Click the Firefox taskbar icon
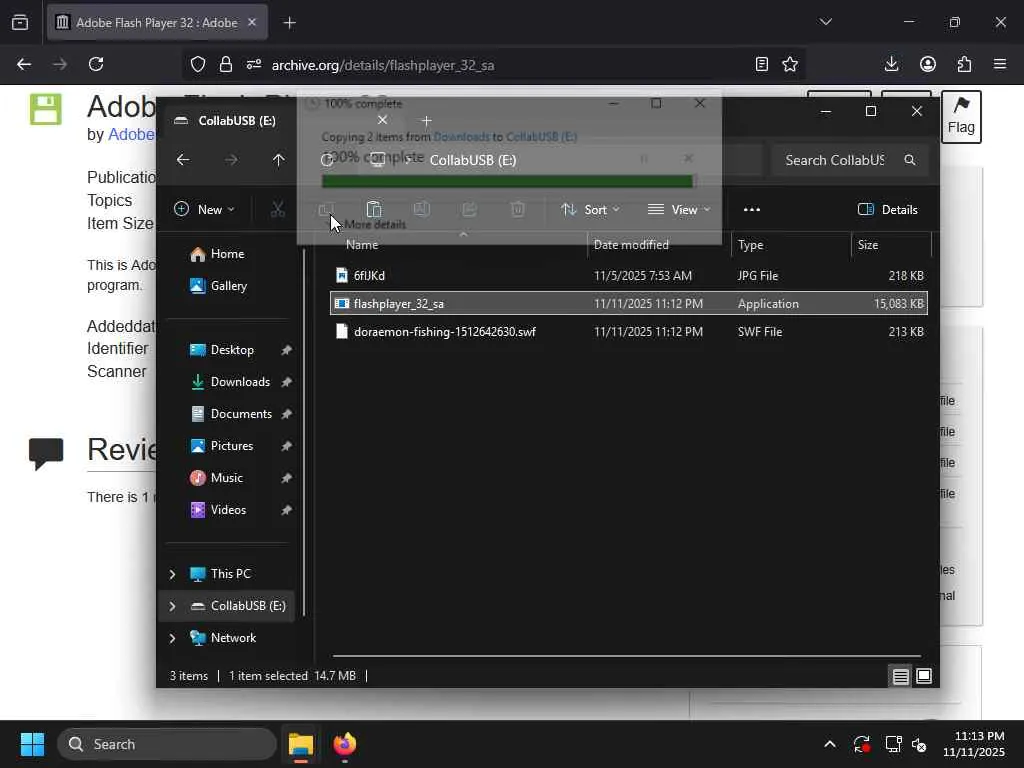 [x=345, y=744]
